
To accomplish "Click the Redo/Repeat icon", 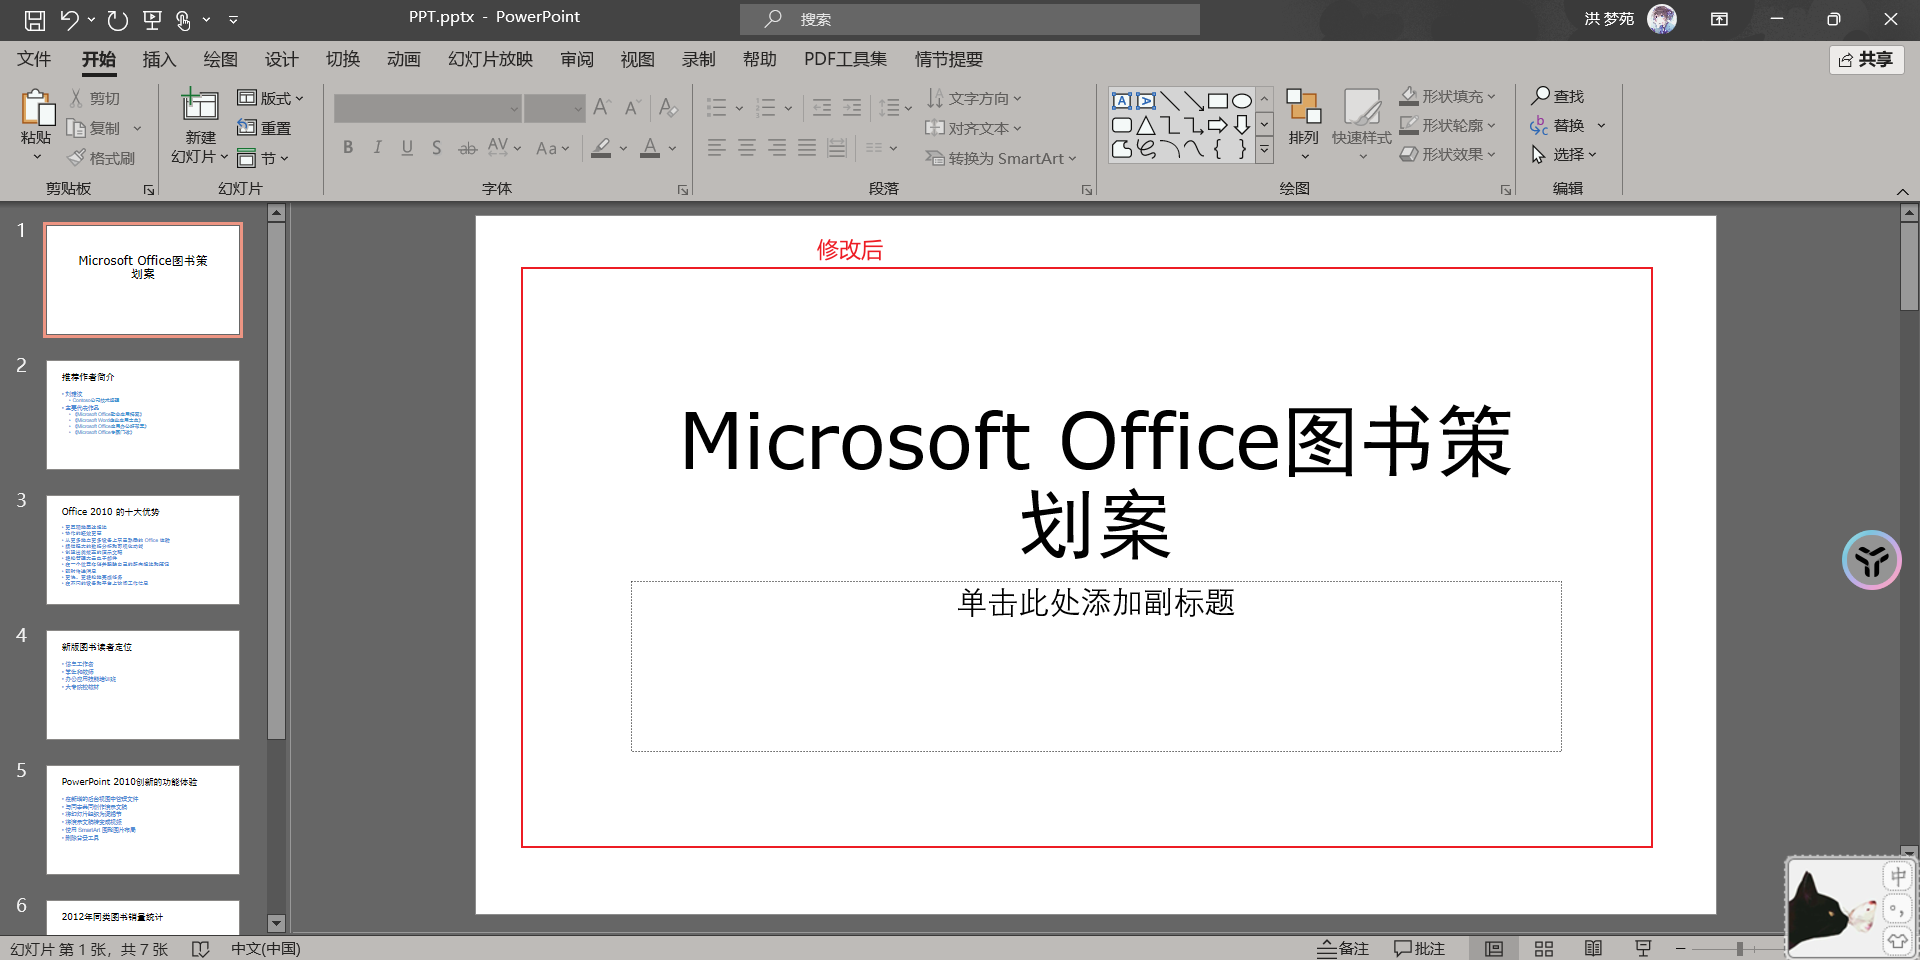I will coord(118,19).
